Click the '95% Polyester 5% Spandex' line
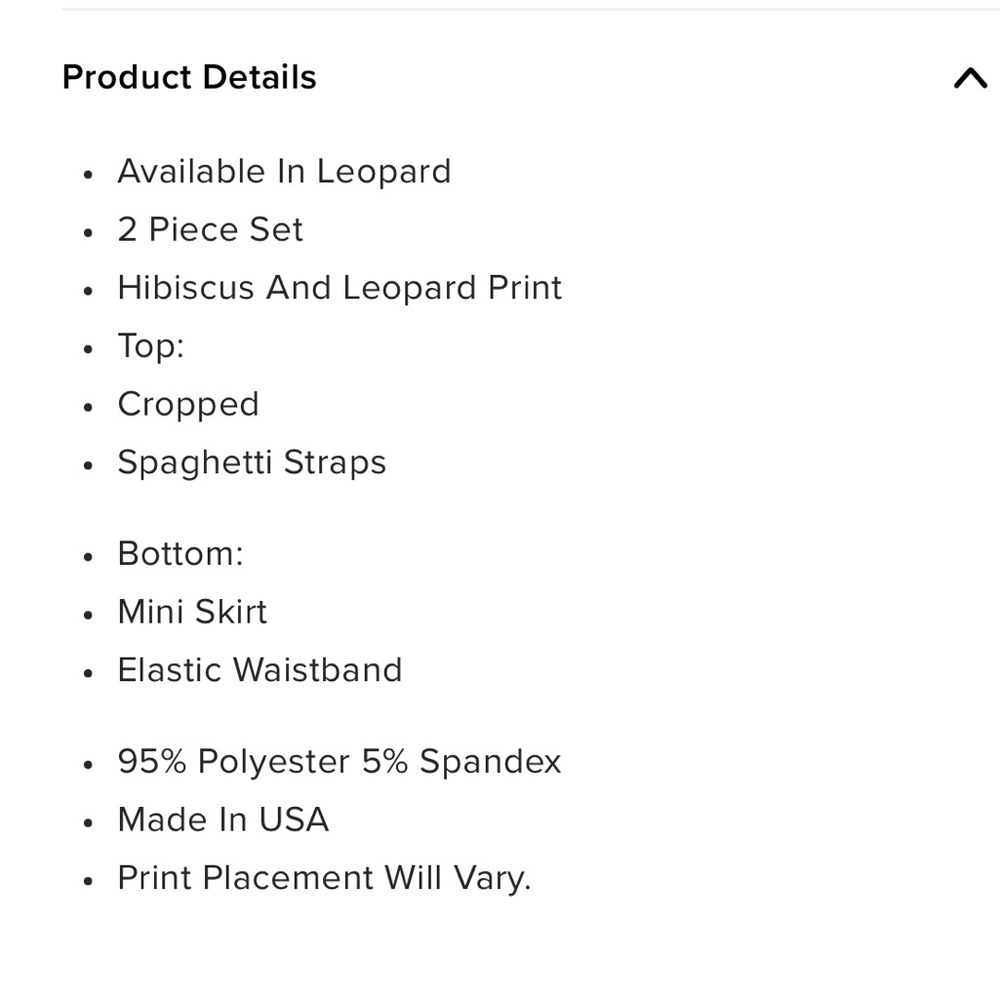This screenshot has height=1000, width=1000. point(339,762)
